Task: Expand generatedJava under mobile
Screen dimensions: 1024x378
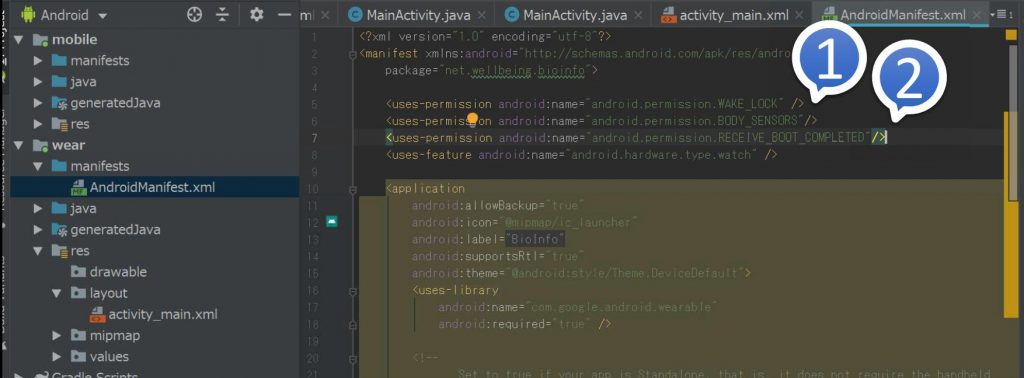Action: 38,103
